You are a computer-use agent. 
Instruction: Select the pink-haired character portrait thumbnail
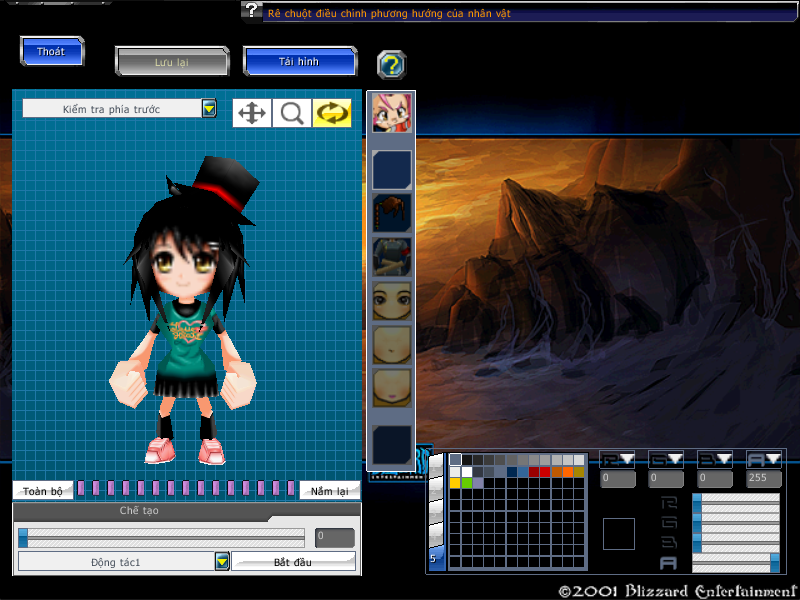[391, 113]
